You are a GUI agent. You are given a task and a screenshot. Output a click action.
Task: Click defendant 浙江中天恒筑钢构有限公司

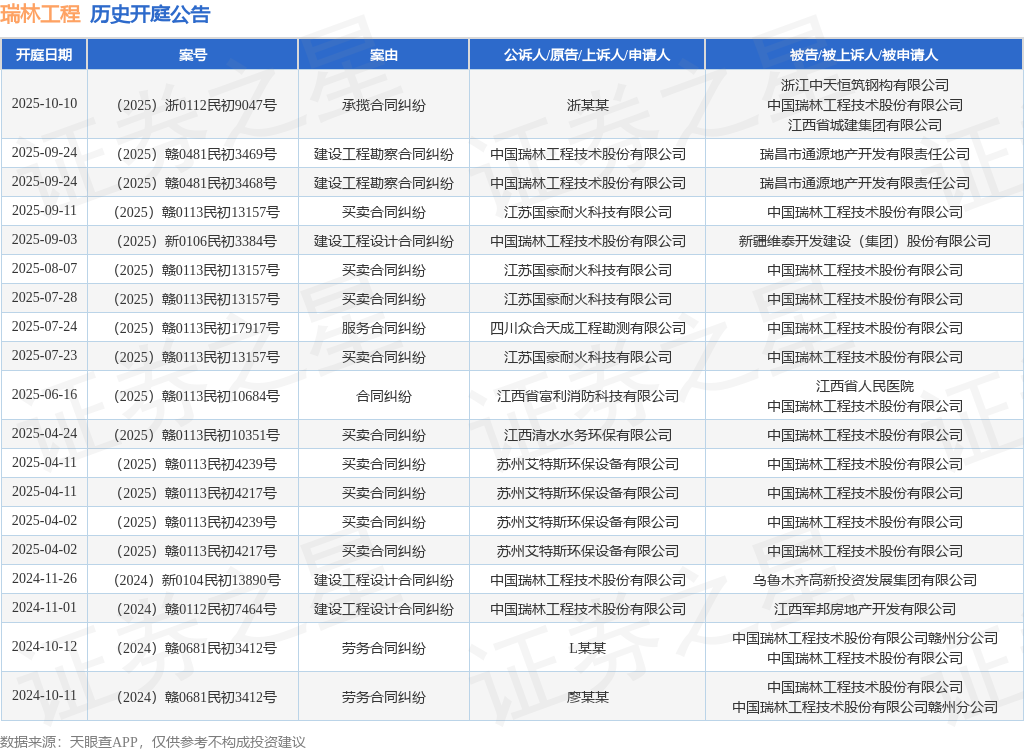(865, 85)
